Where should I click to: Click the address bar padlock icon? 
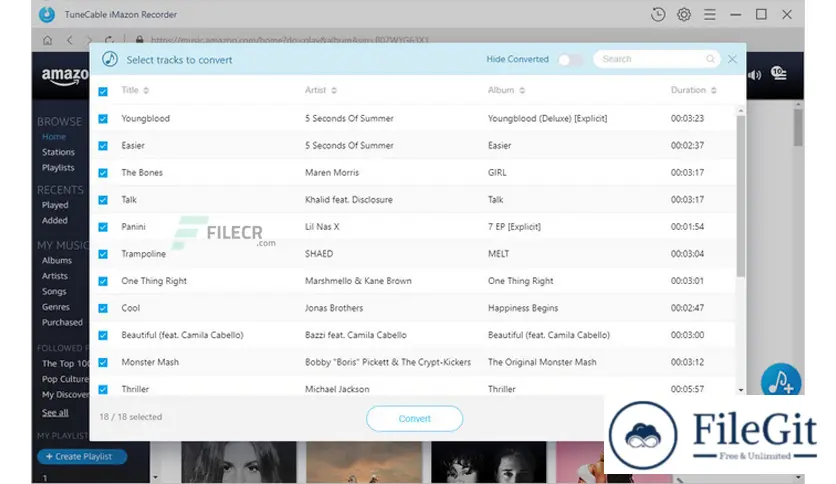click(x=139, y=40)
